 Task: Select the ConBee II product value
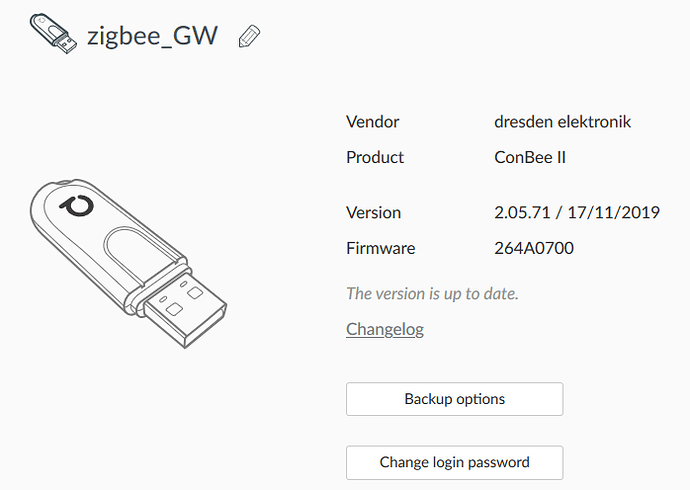tap(530, 157)
